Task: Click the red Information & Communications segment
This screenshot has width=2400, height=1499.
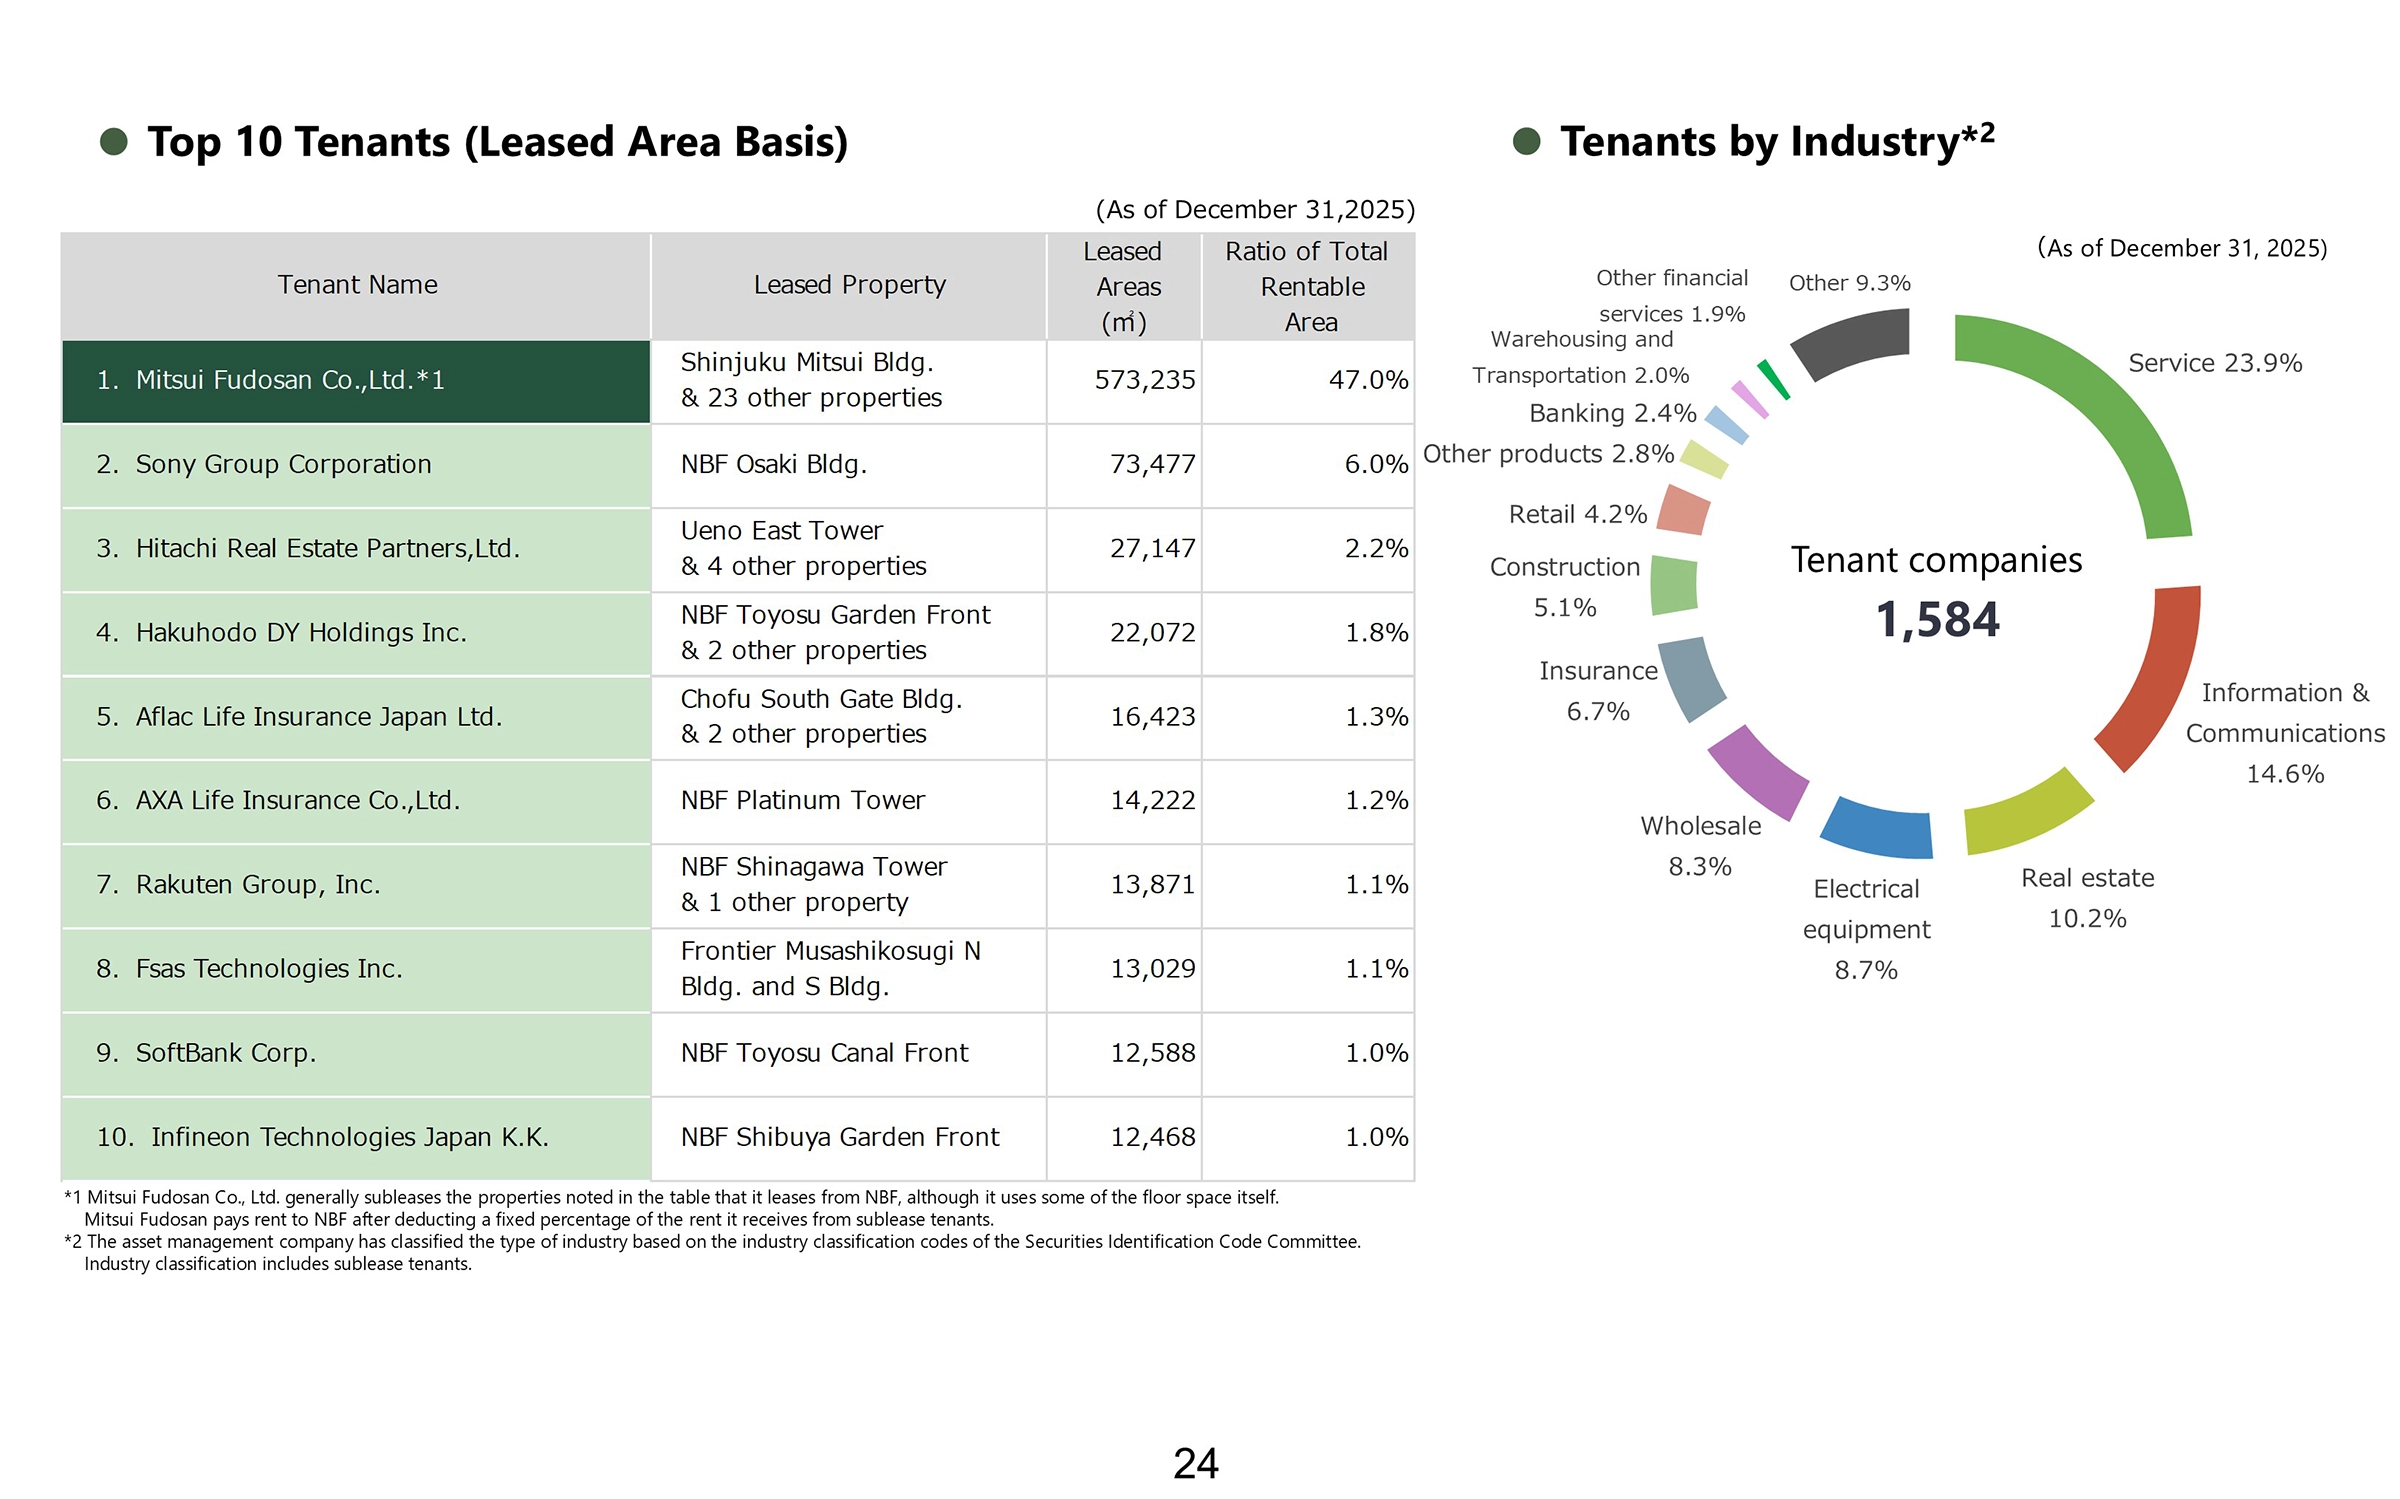Action: click(x=2160, y=680)
